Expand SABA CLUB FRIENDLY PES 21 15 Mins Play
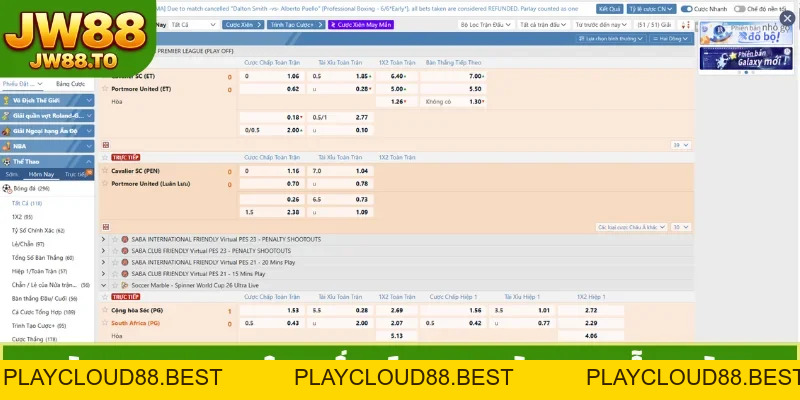800x400 pixels. click(104, 274)
